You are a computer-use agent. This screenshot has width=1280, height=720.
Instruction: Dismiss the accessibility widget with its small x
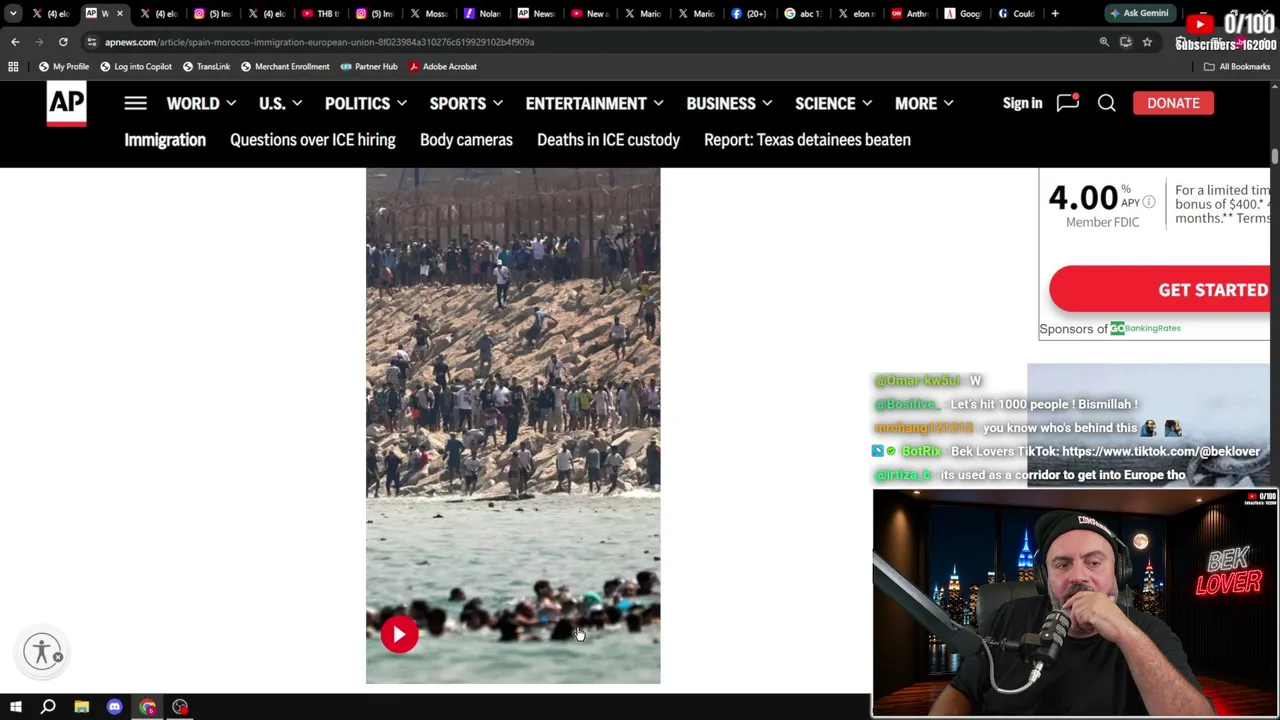[x=58, y=657]
